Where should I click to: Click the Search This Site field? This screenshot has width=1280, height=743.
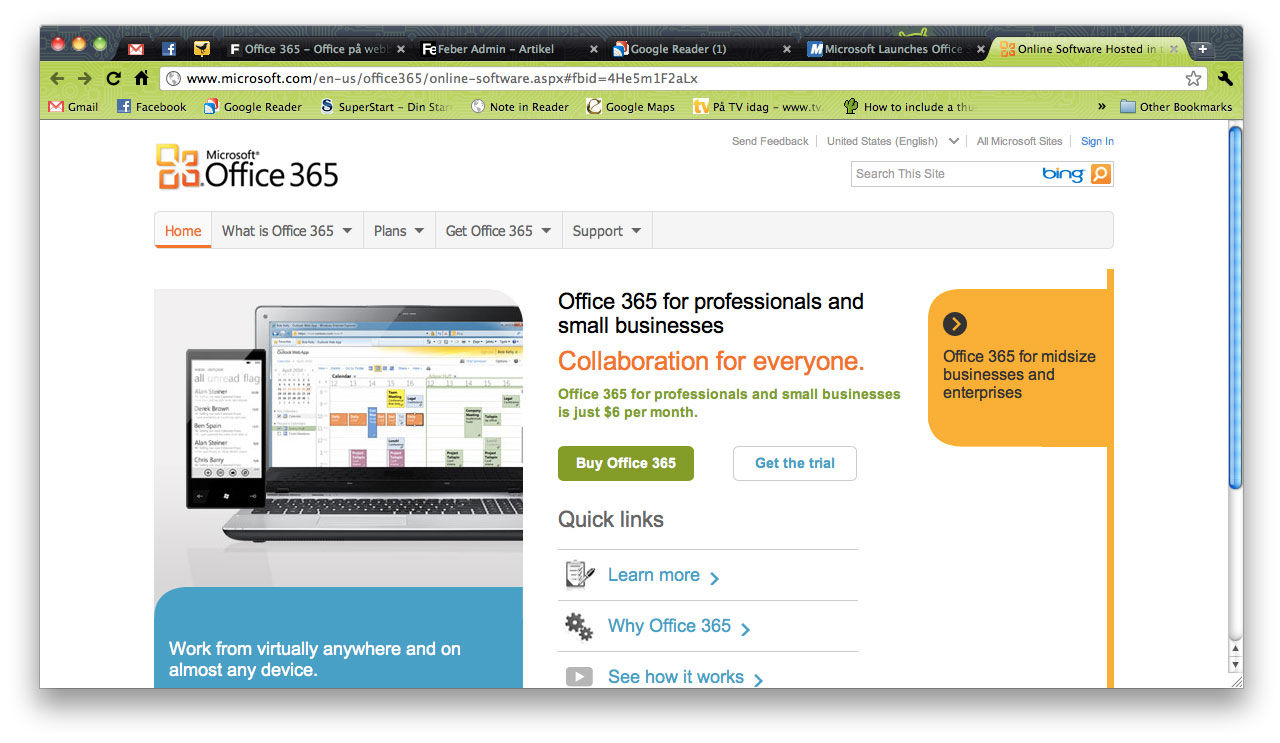945,174
